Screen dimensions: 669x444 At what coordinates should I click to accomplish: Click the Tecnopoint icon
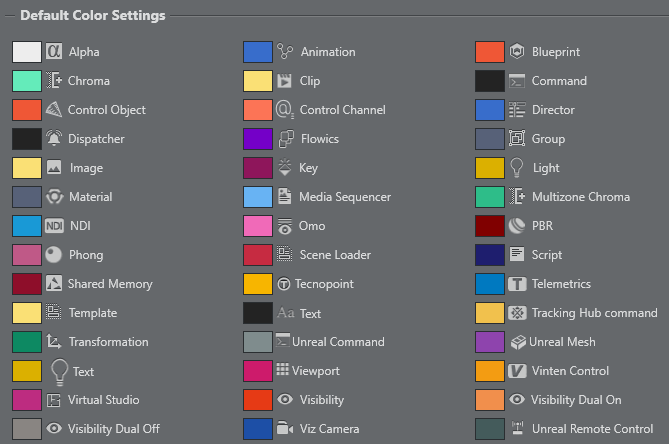pyautogui.click(x=285, y=284)
